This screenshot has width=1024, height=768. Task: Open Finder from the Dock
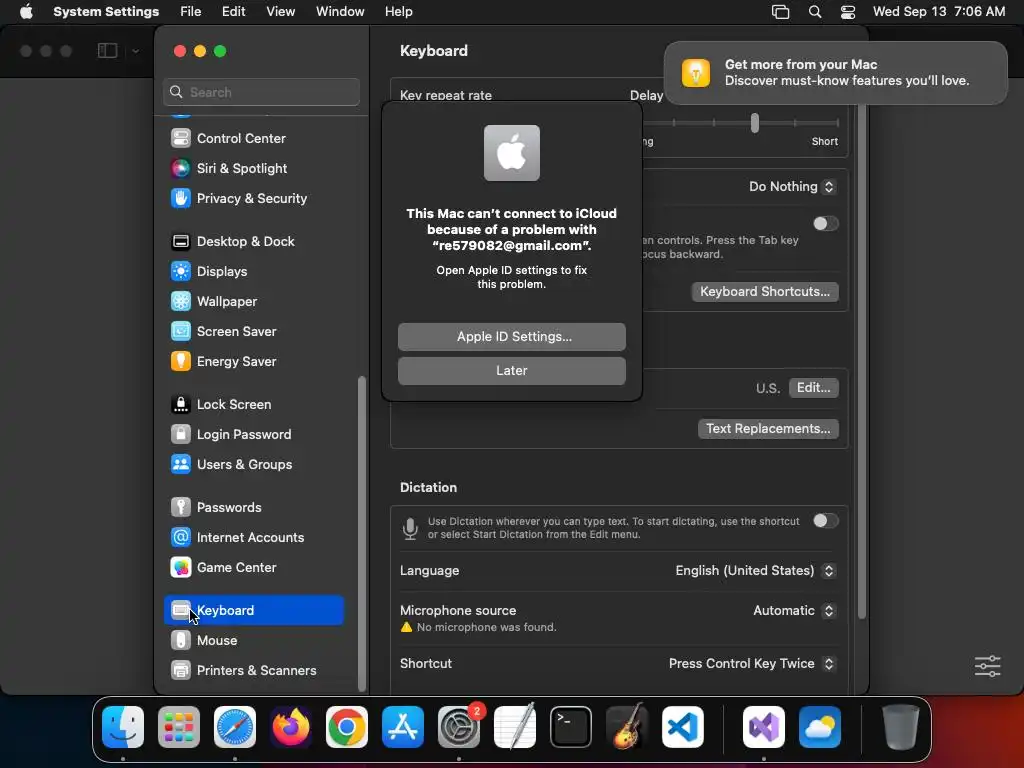123,727
